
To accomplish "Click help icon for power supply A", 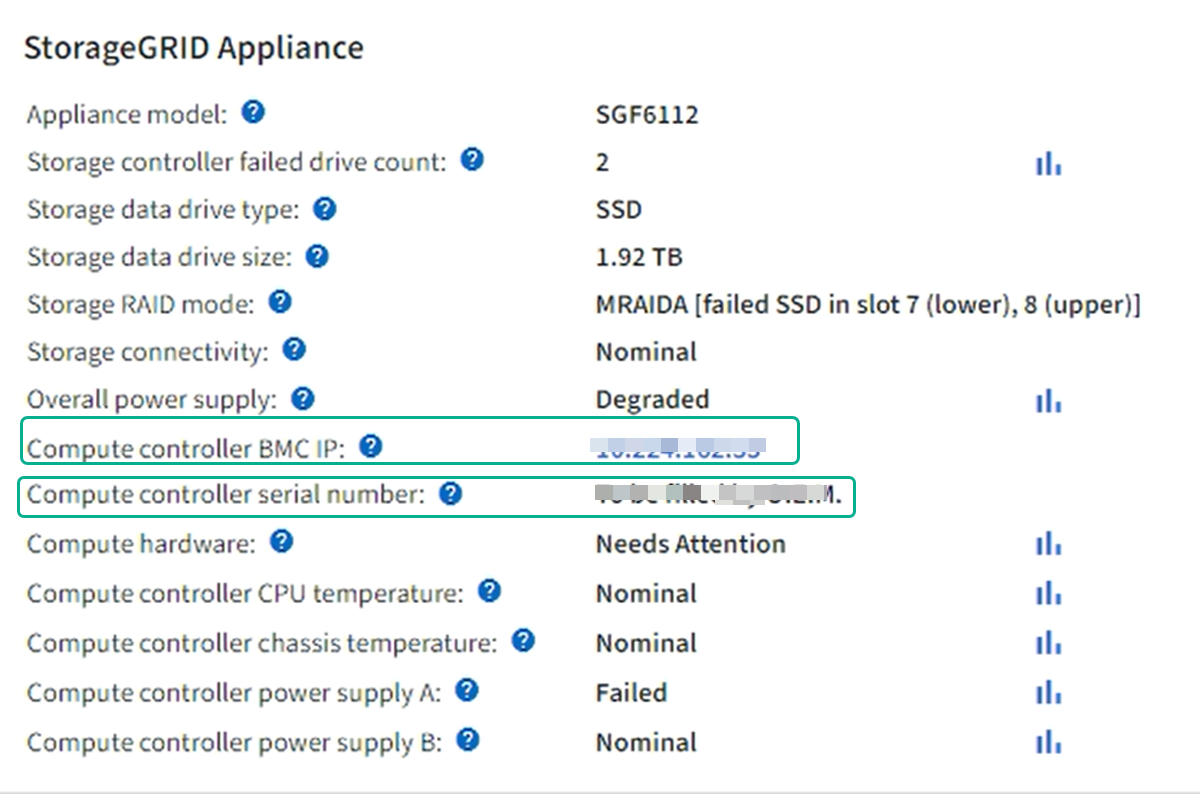I will coord(467,690).
